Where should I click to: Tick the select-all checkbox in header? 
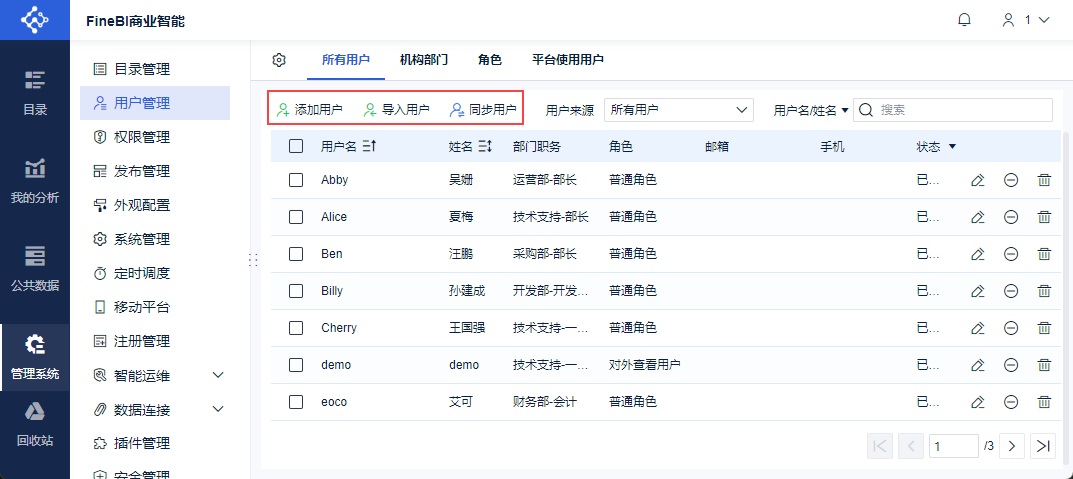pos(296,147)
